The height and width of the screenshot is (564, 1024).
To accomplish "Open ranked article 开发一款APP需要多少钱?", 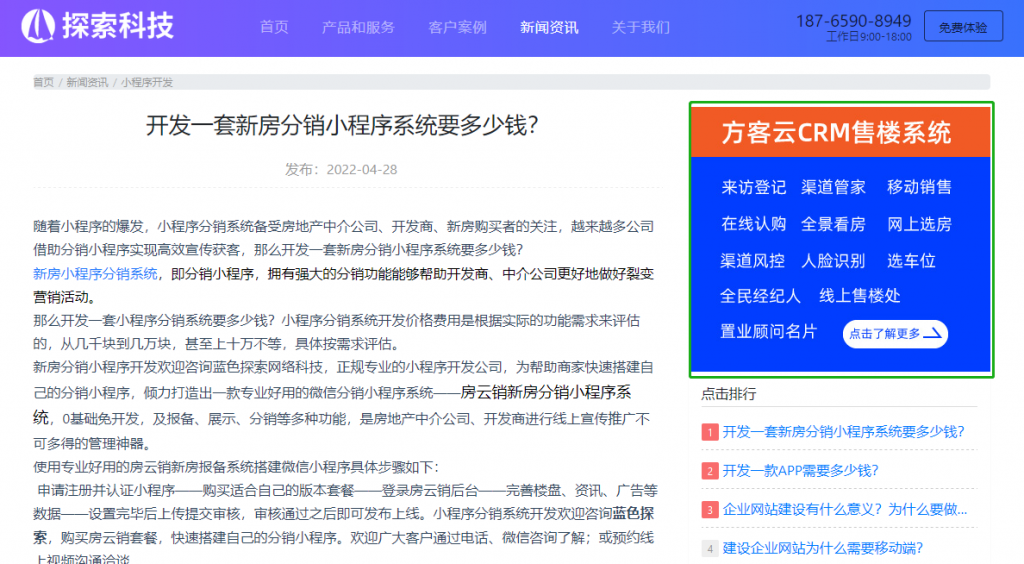I will pos(801,471).
